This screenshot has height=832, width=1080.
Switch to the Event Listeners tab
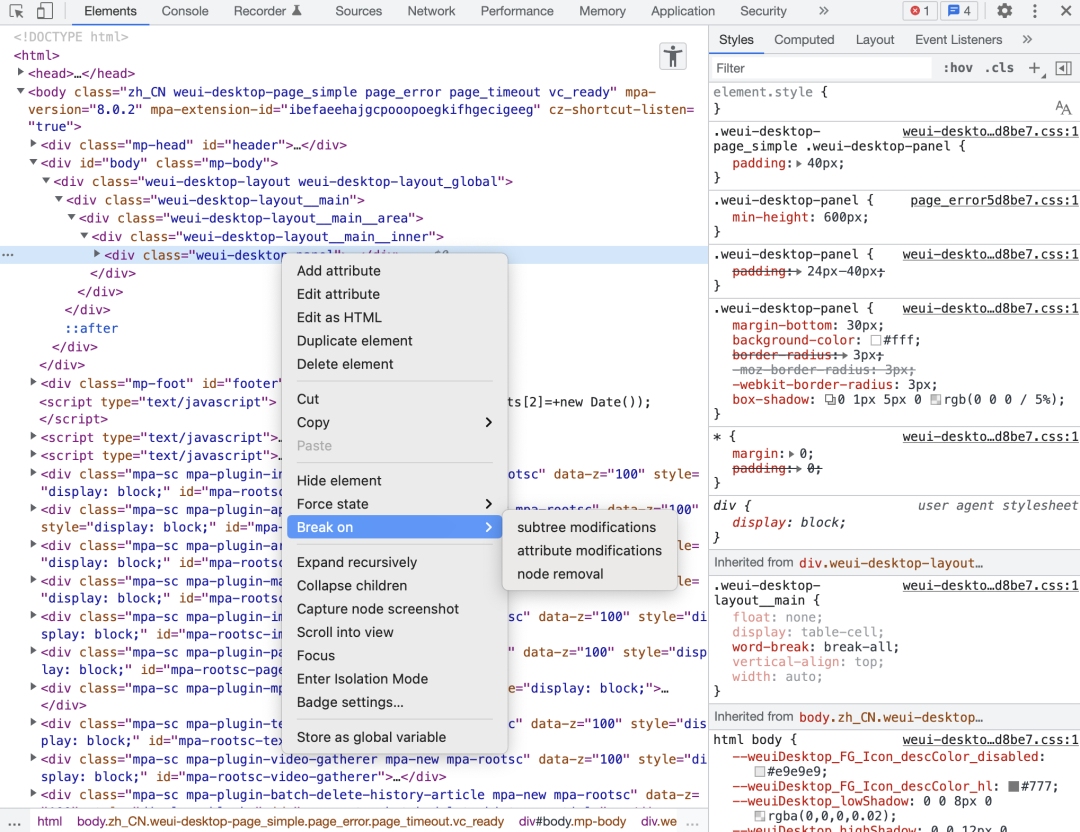958,39
